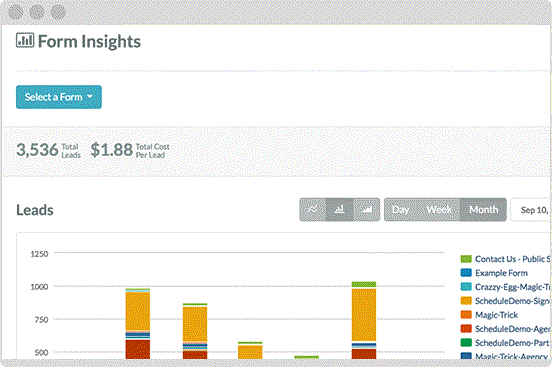Switch chart to bar graph view
The image size is (552, 368).
(x=339, y=210)
